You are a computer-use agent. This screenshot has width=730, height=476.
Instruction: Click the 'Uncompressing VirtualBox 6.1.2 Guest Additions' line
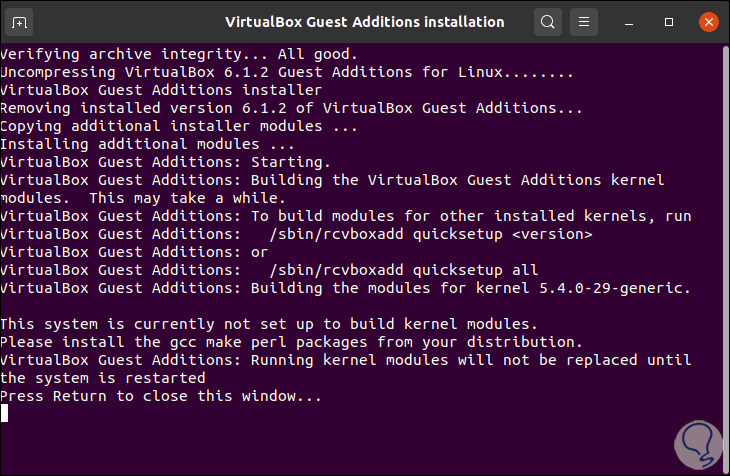[287, 73]
